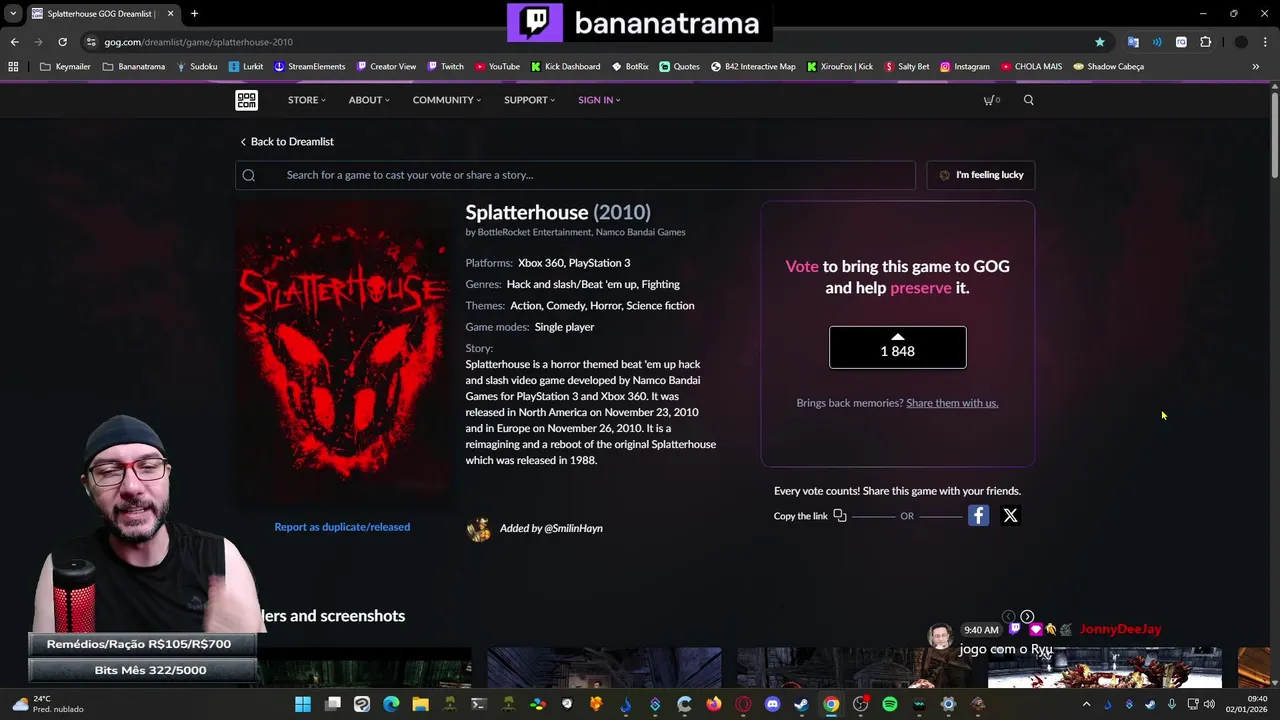Expand the SUPPORT dropdown menu
This screenshot has height=720, width=1280.
click(x=529, y=100)
